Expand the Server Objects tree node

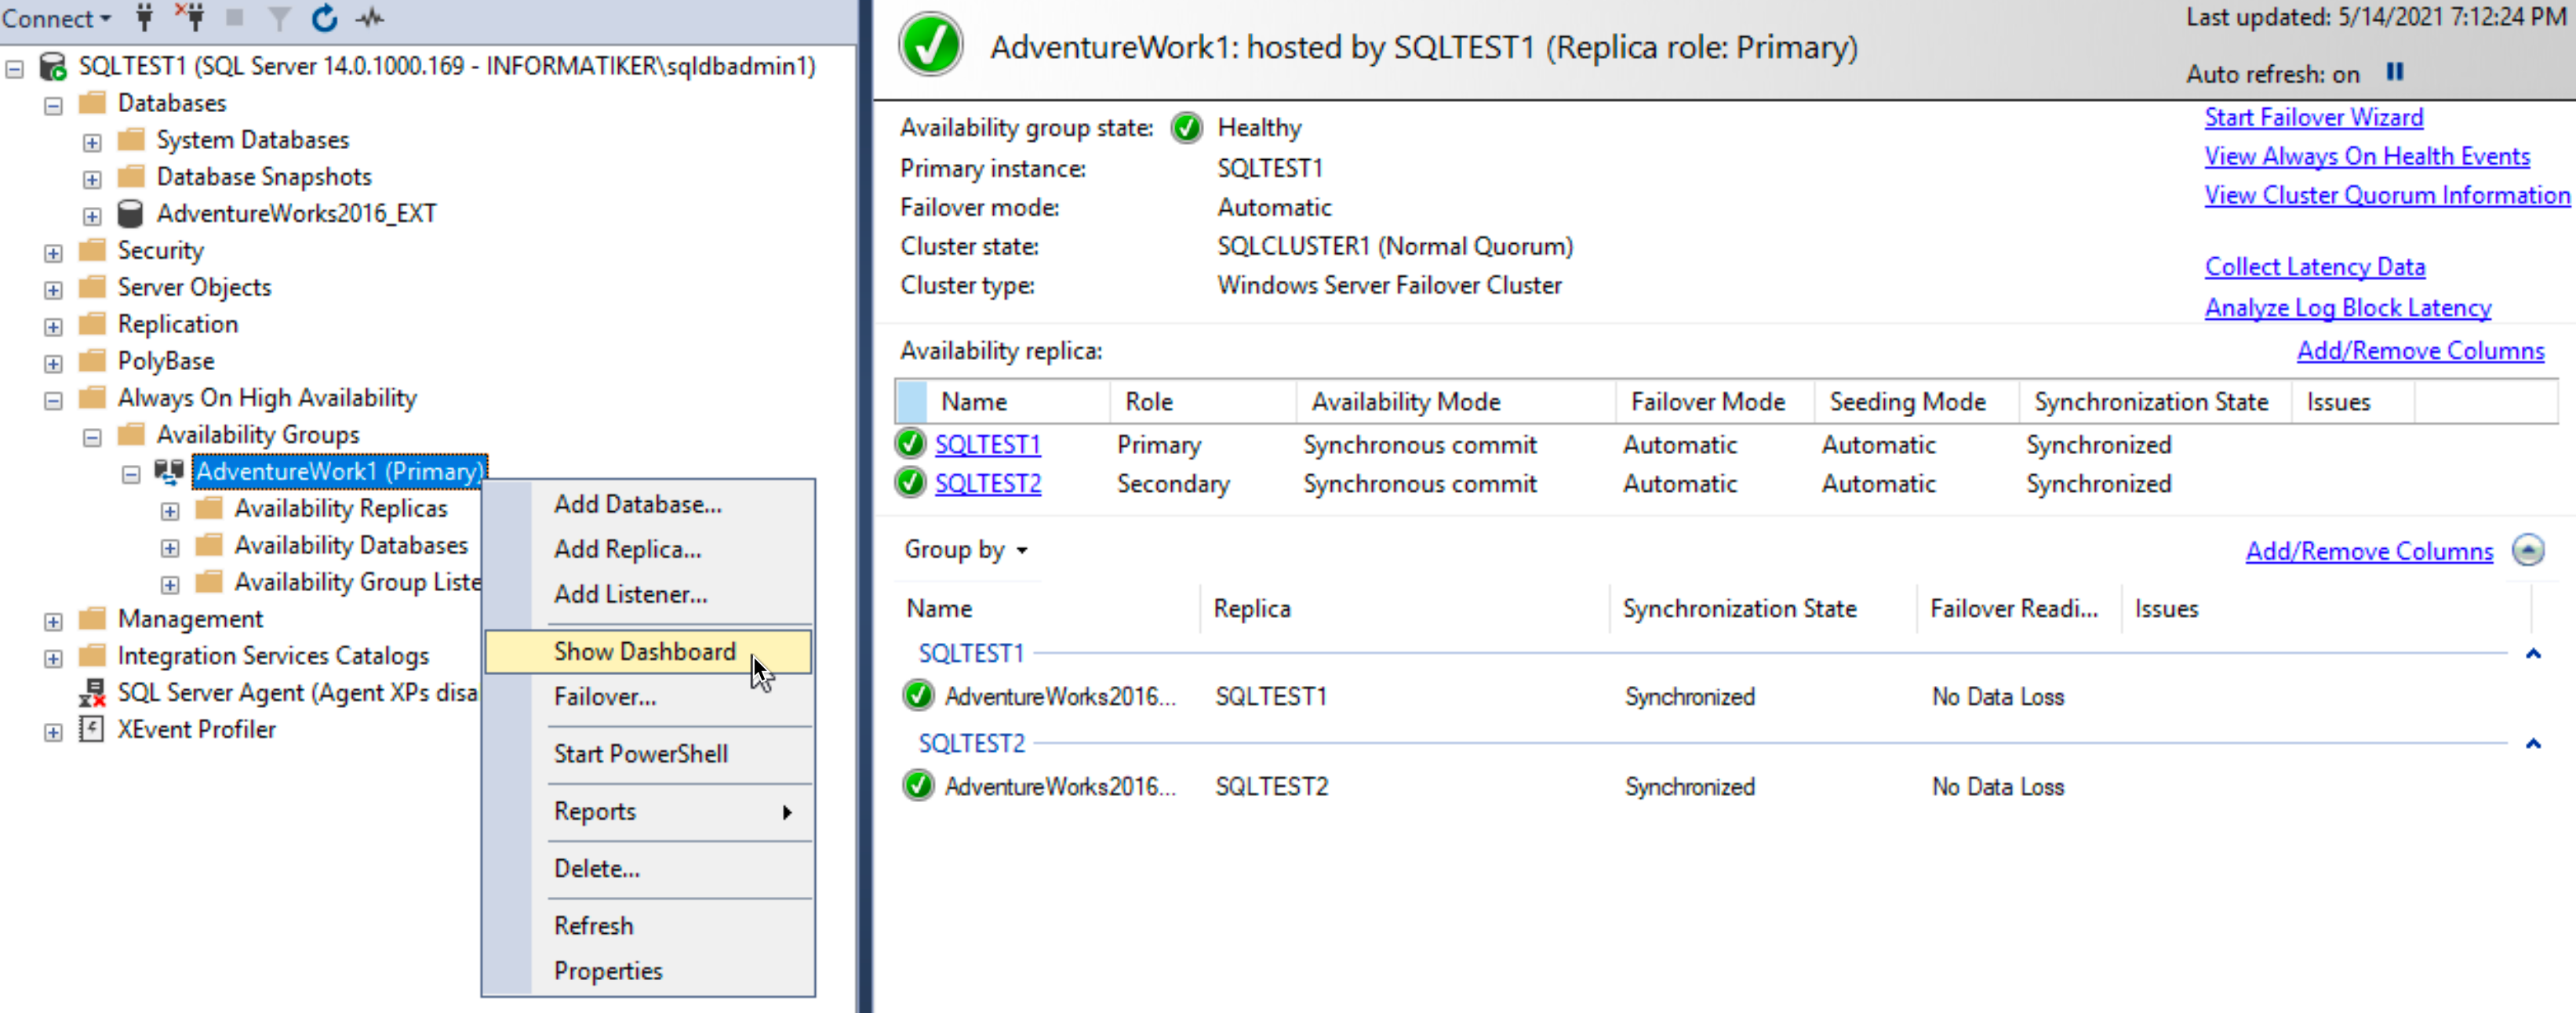[x=54, y=290]
